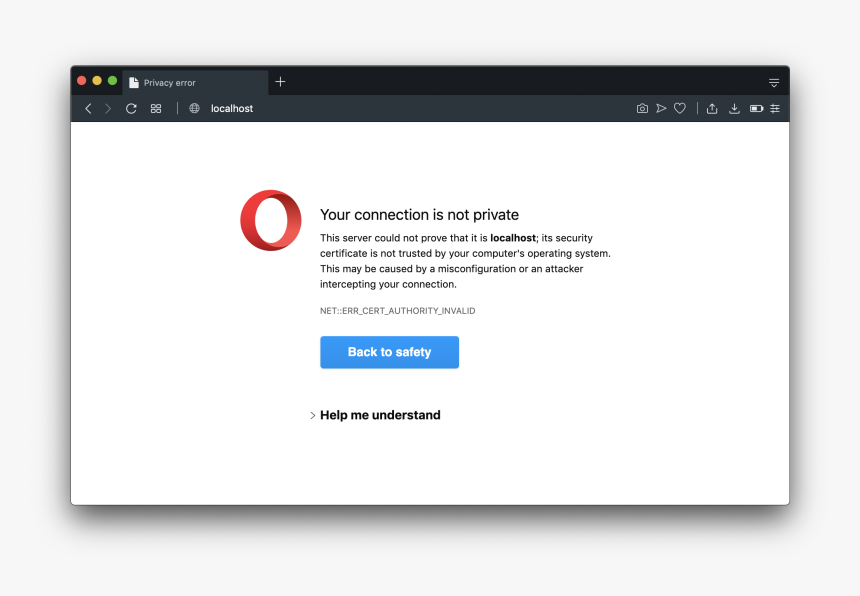This screenshot has width=860, height=596.
Task: Open a new tab with plus button
Action: coord(280,82)
